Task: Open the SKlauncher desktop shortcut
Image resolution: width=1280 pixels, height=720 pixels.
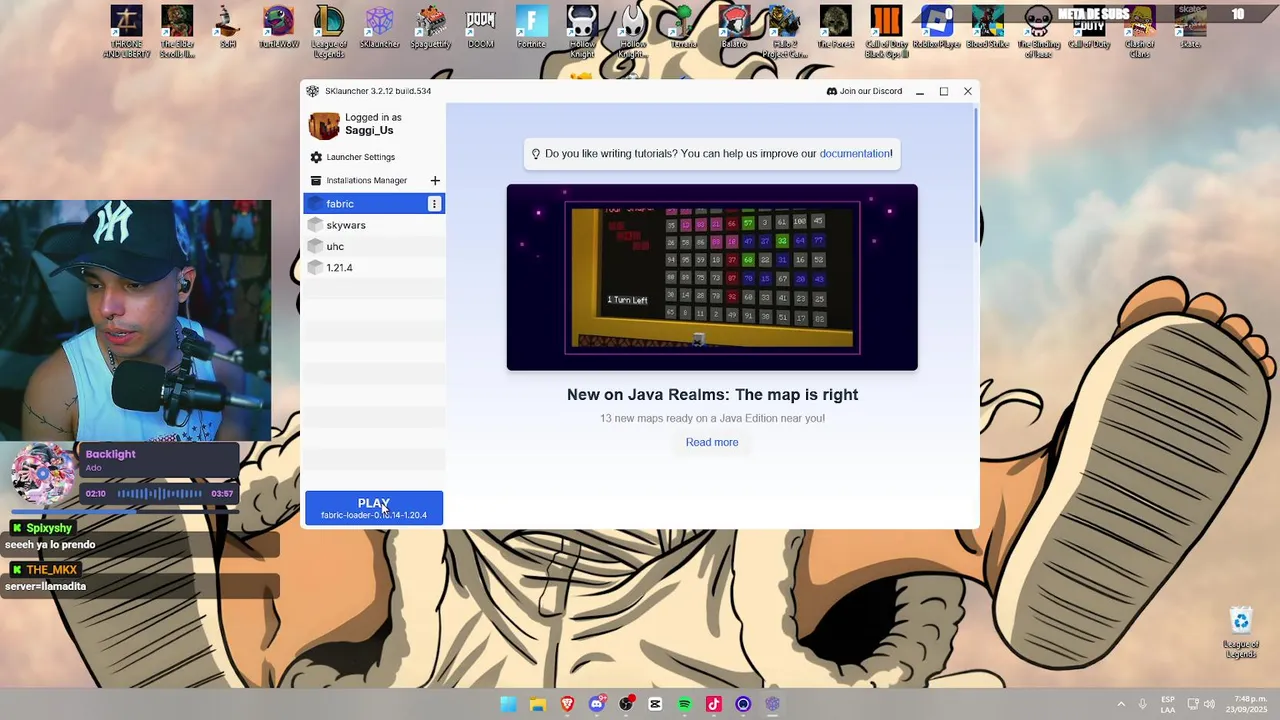Action: (x=379, y=27)
